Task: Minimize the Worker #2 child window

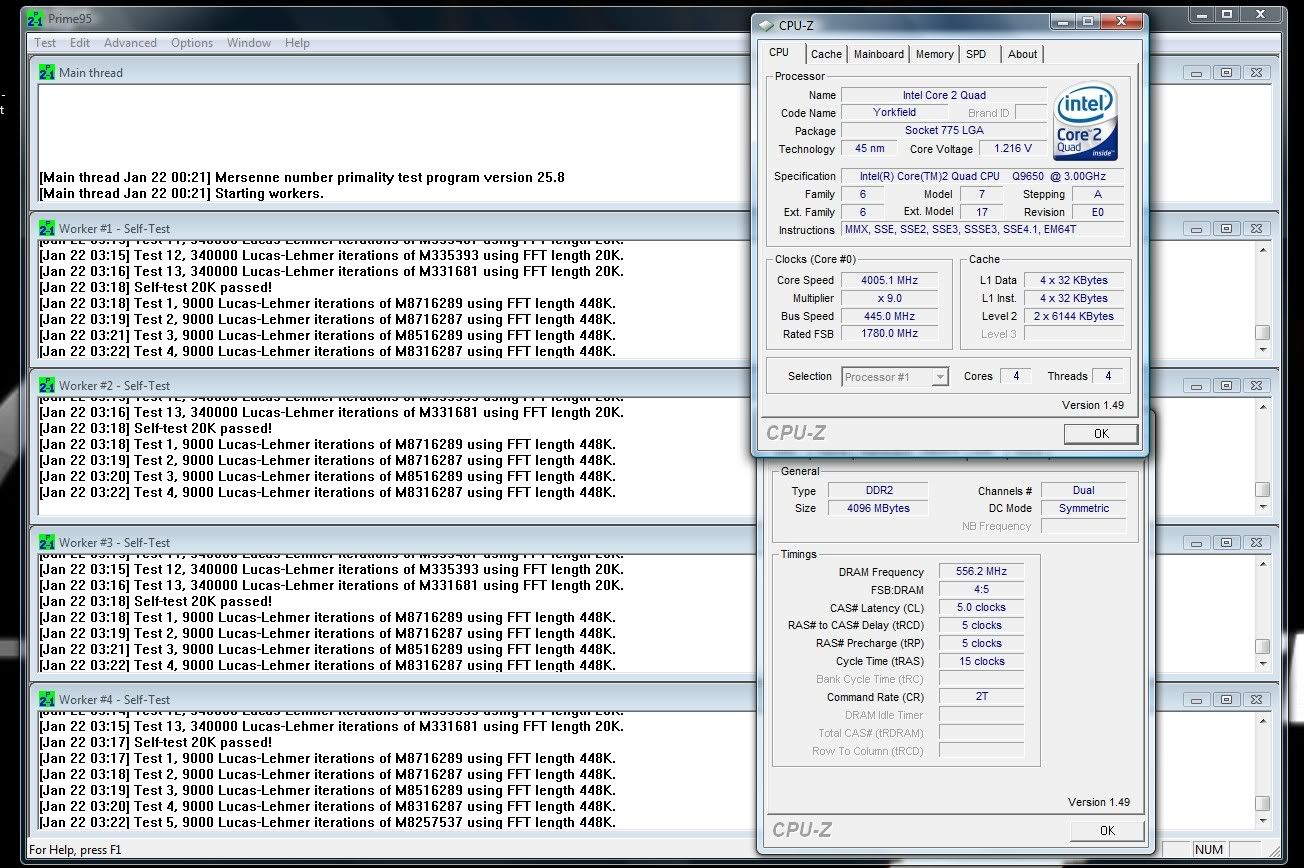Action: coord(1198,385)
